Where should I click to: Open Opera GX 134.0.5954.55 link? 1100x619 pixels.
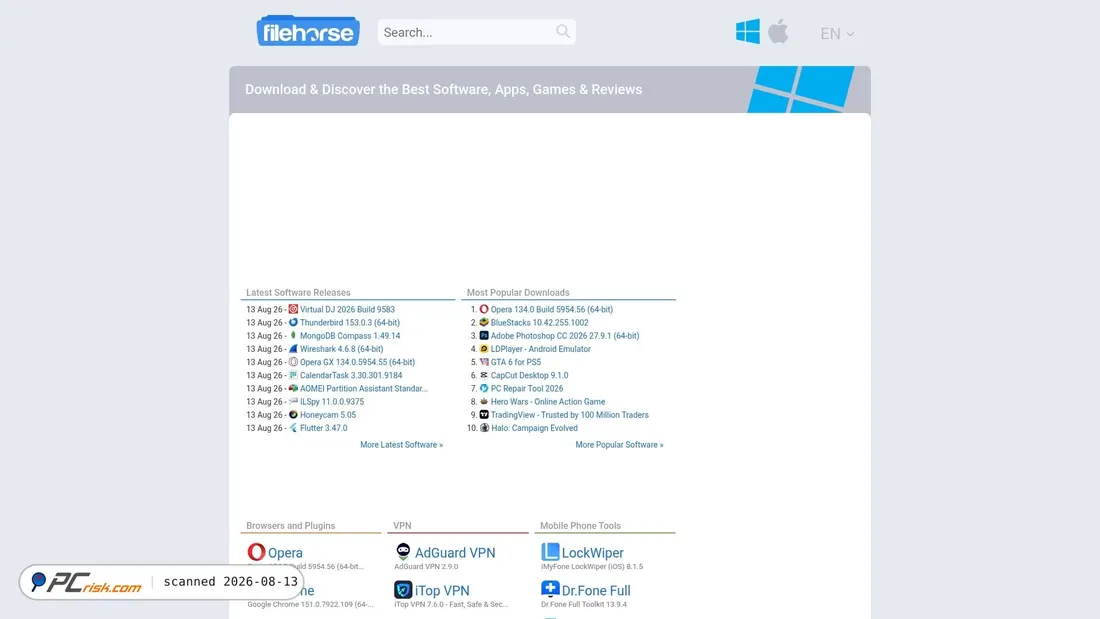click(x=358, y=362)
